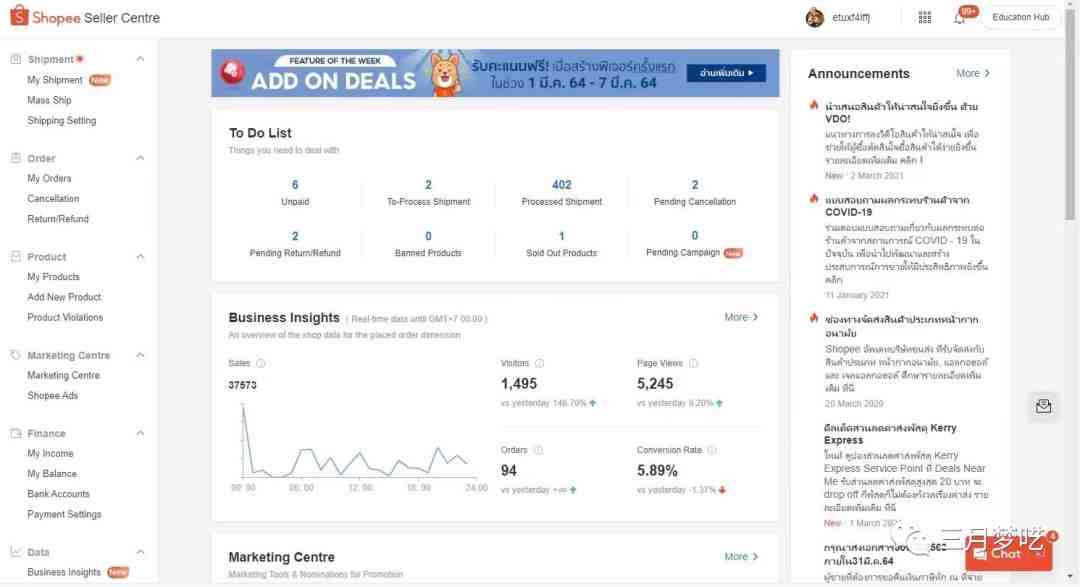Click the Sales info icon

(260, 363)
